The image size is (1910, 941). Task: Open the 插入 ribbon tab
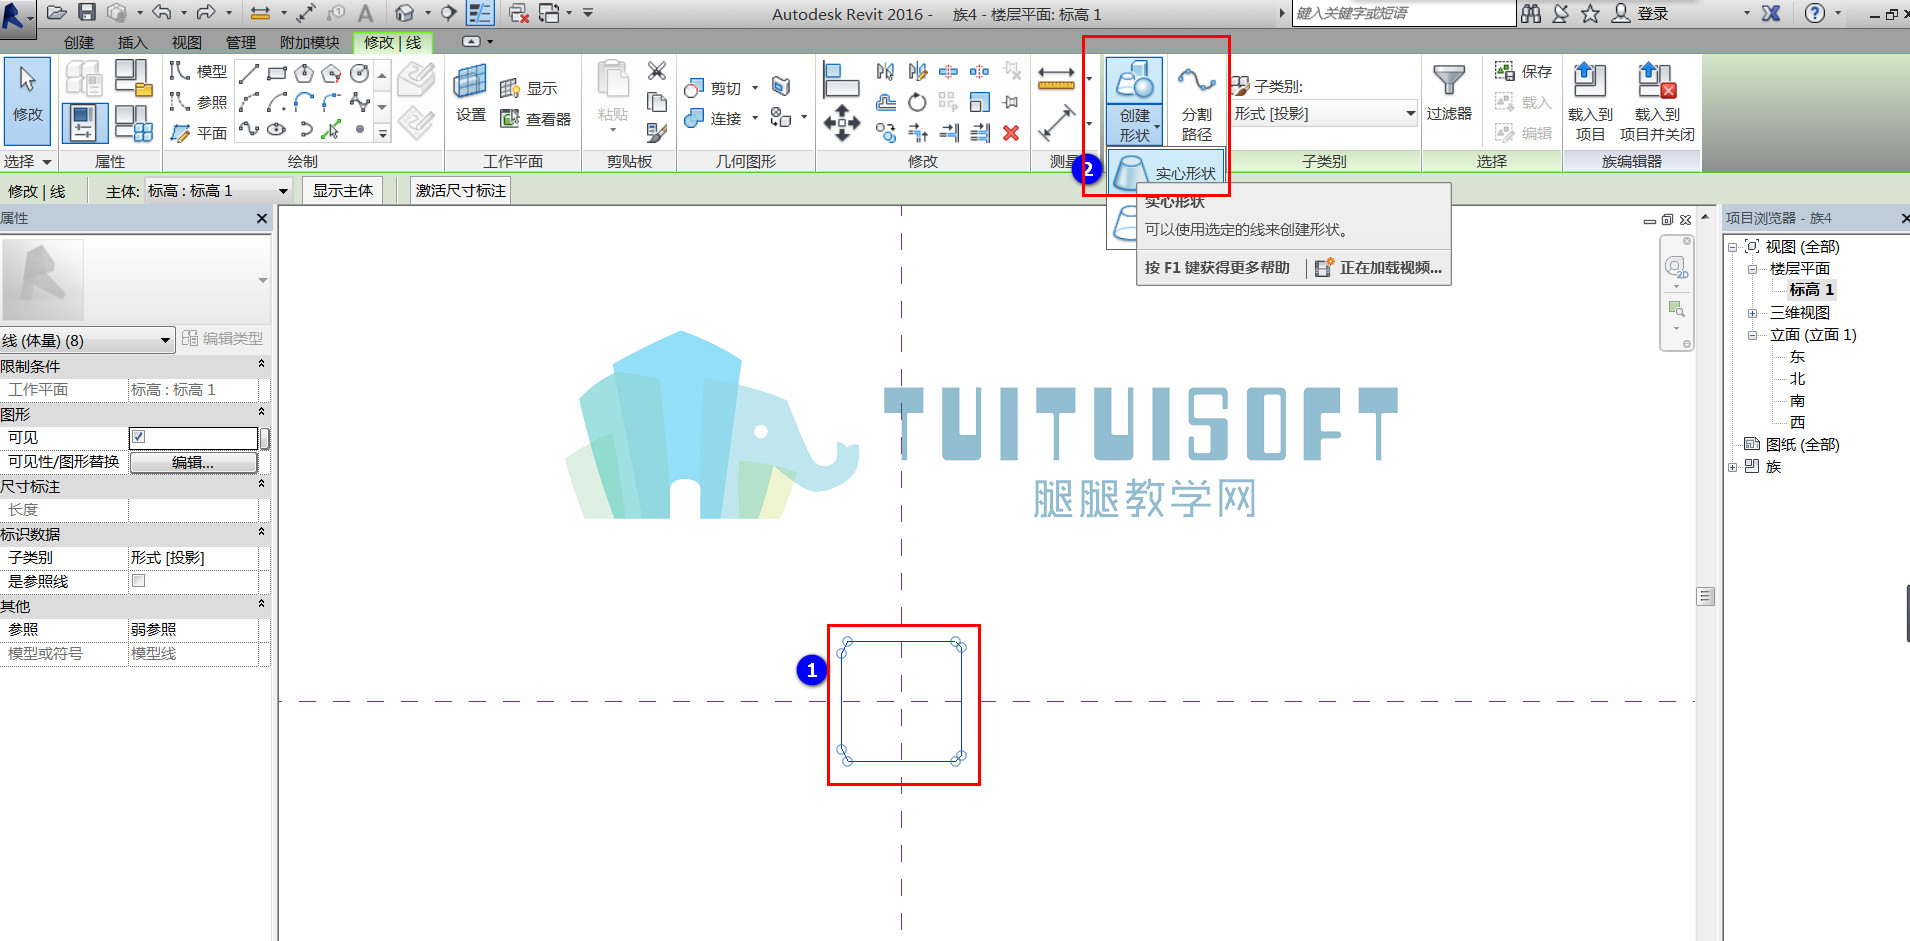pos(132,42)
